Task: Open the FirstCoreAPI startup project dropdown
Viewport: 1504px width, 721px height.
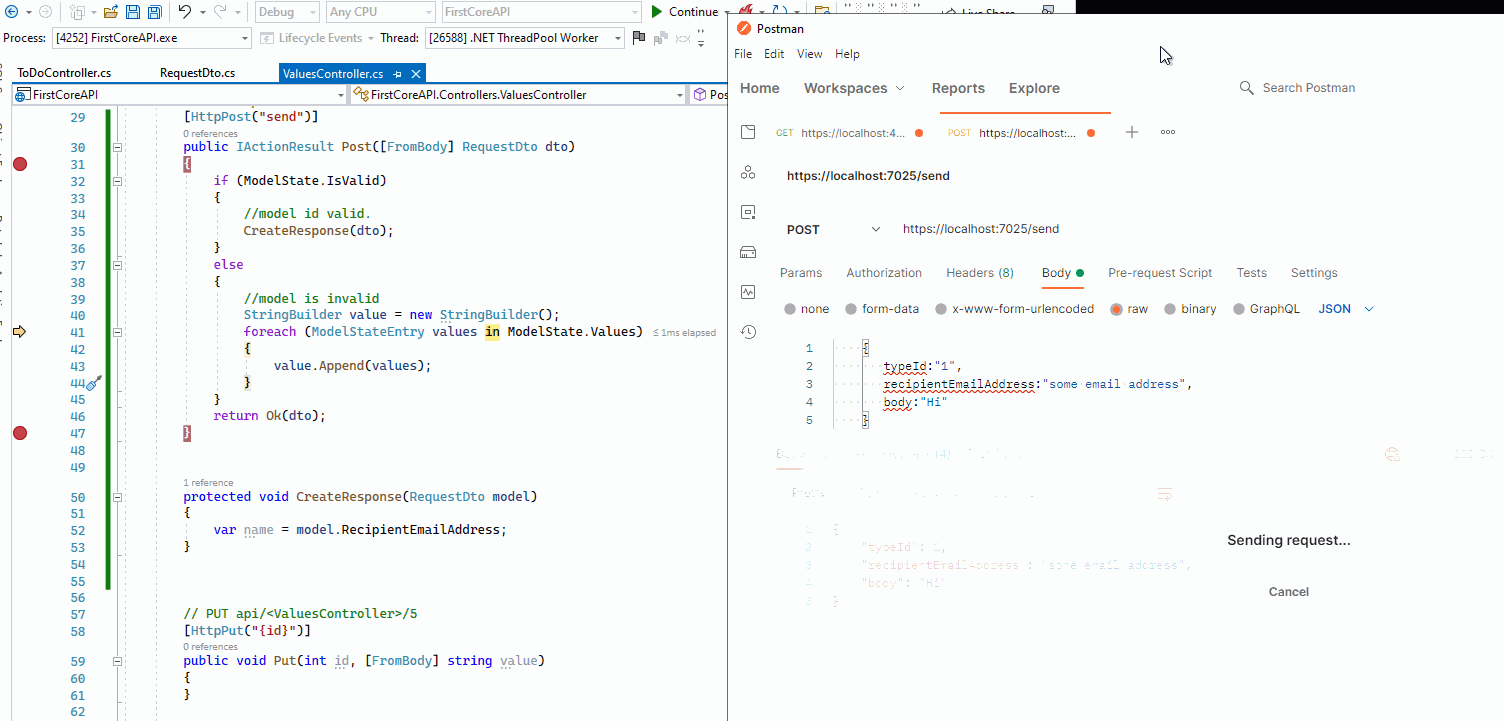Action: click(541, 12)
